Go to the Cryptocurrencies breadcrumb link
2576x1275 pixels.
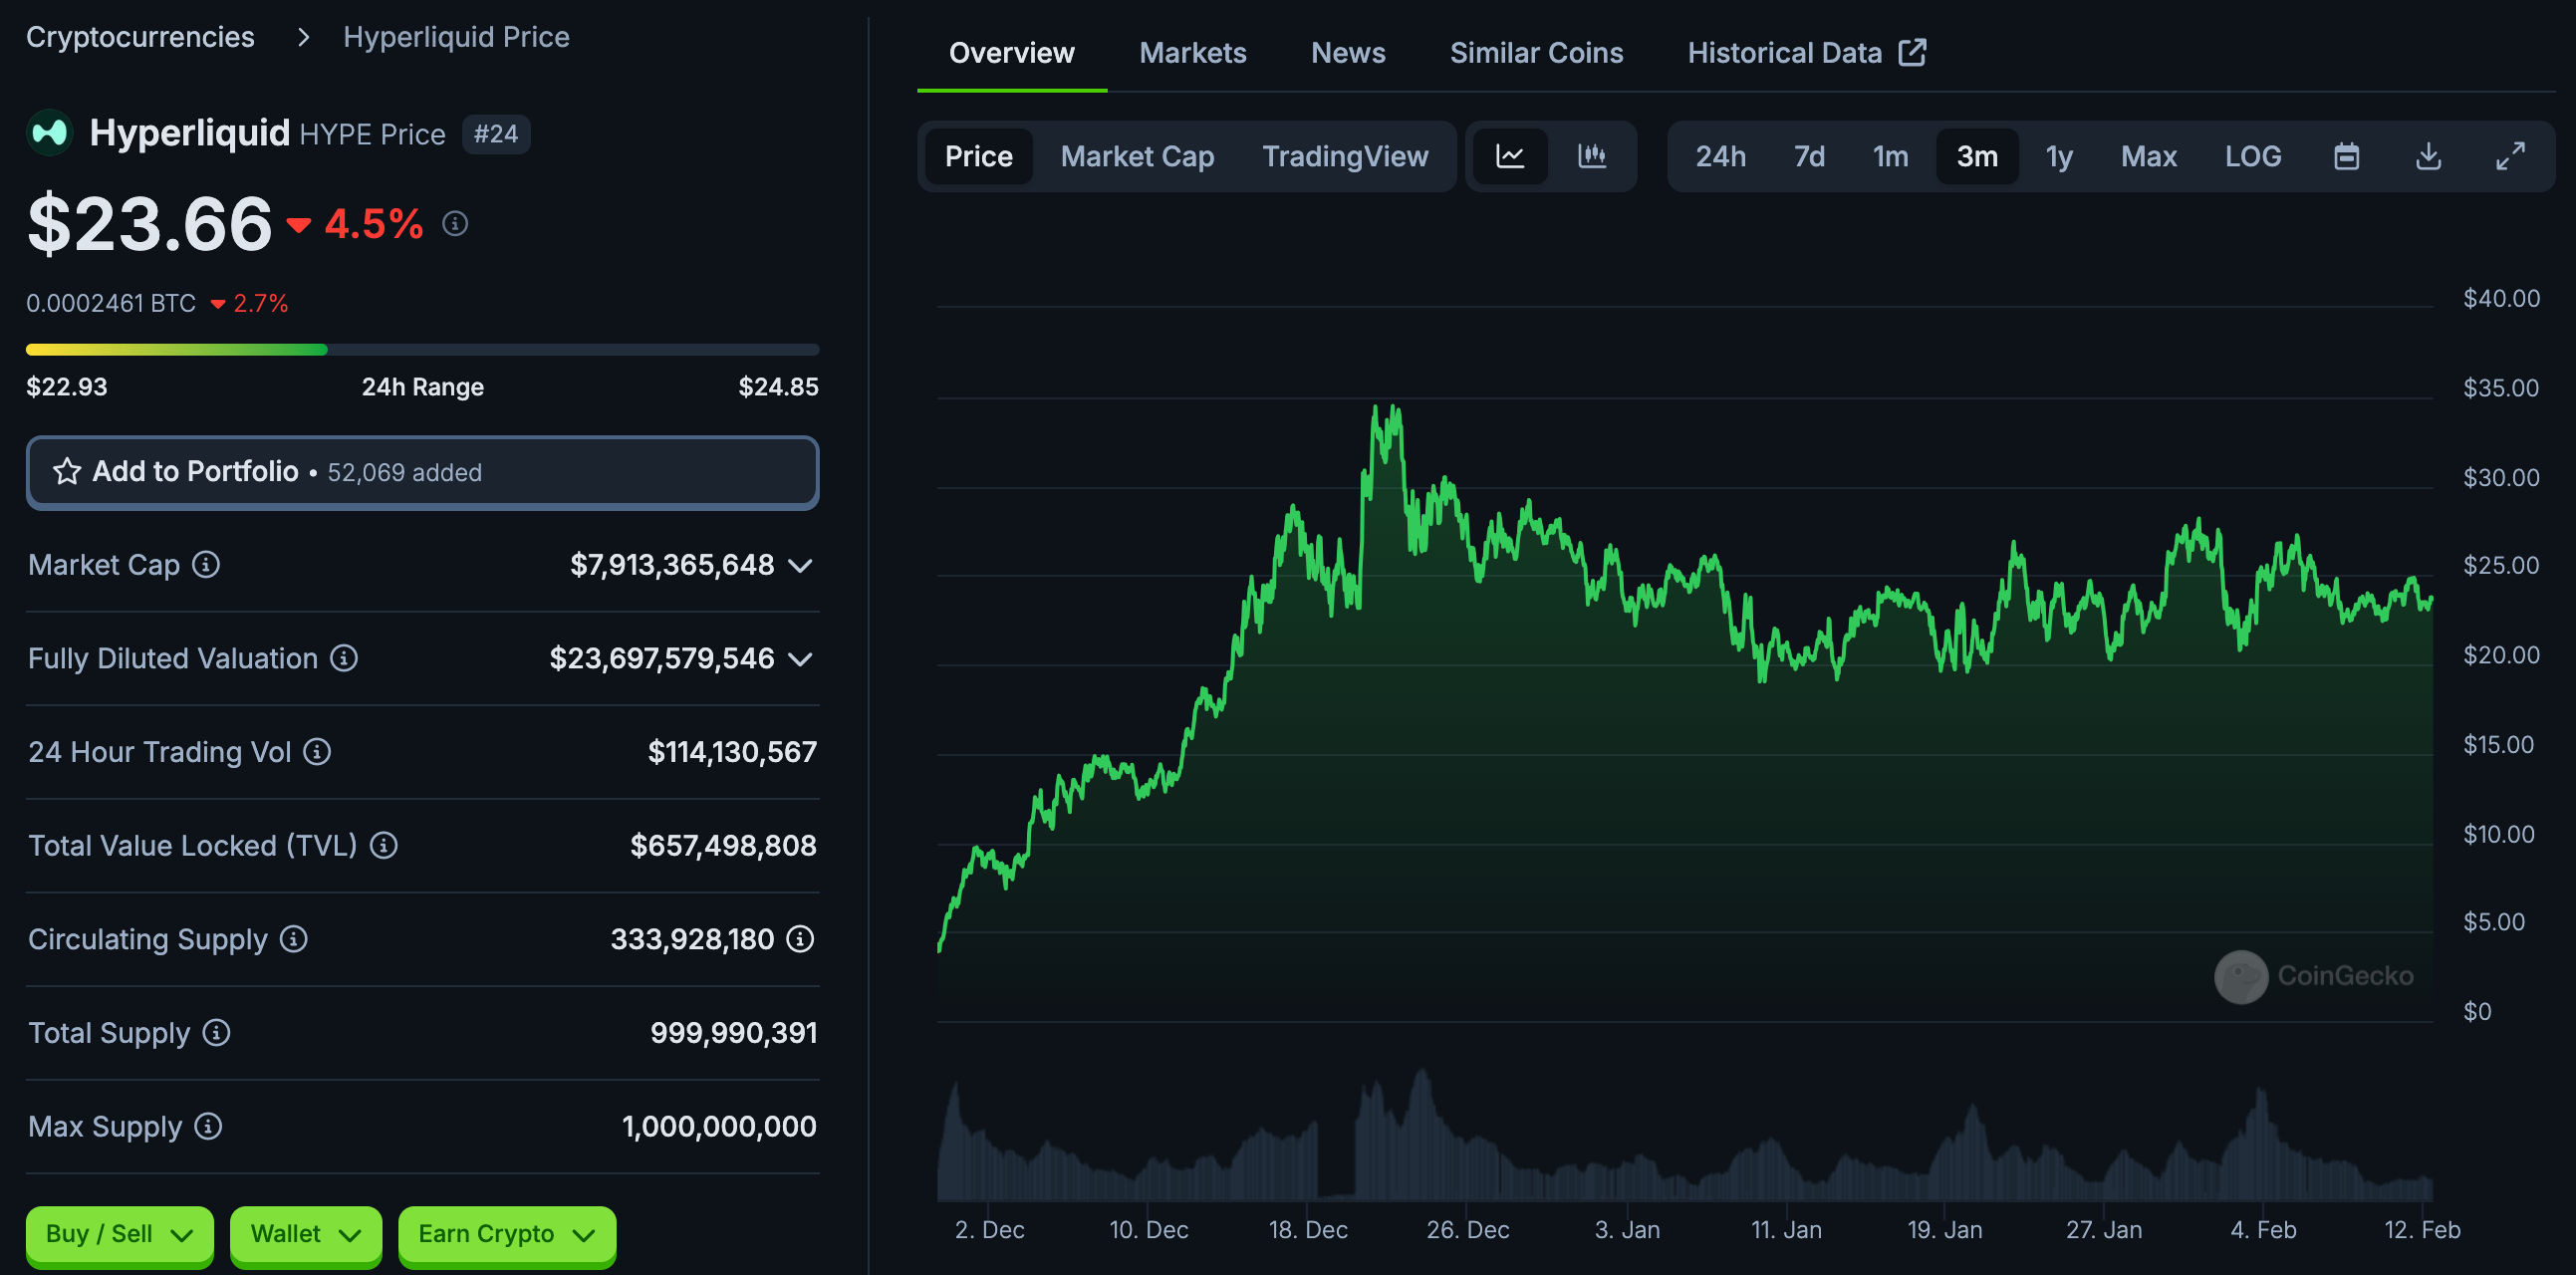140,37
